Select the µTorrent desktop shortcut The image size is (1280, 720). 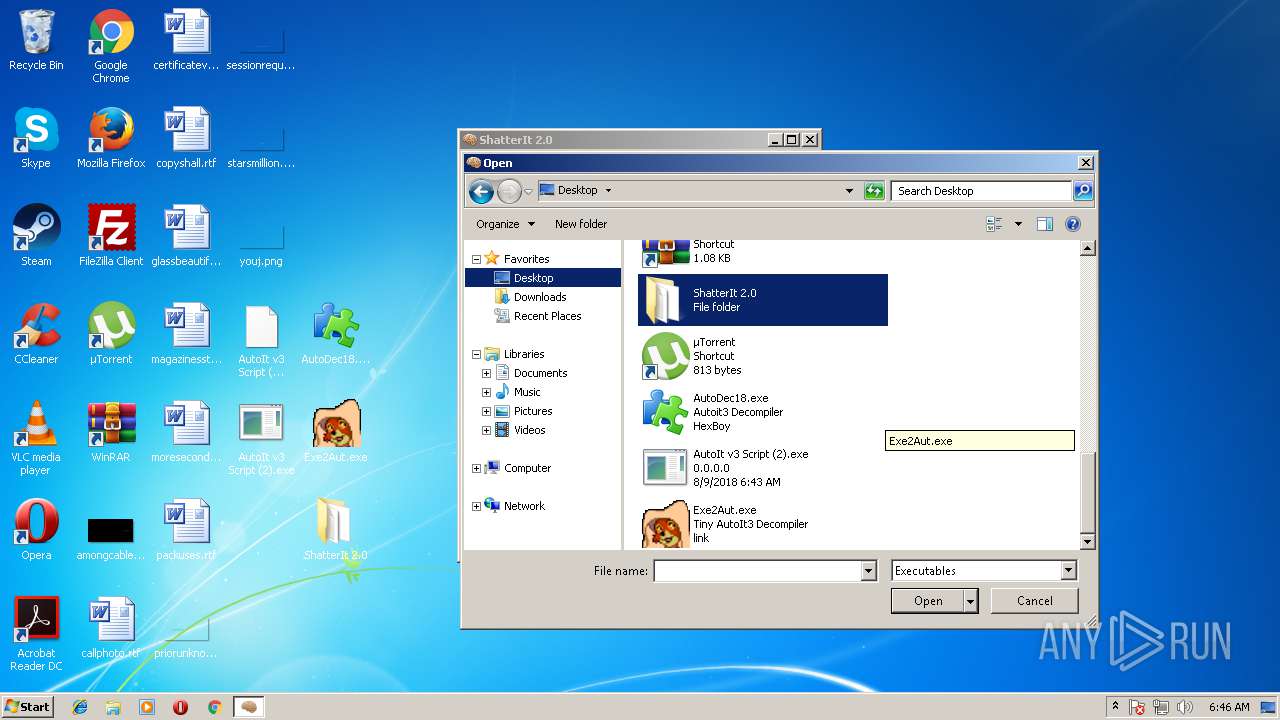click(111, 335)
